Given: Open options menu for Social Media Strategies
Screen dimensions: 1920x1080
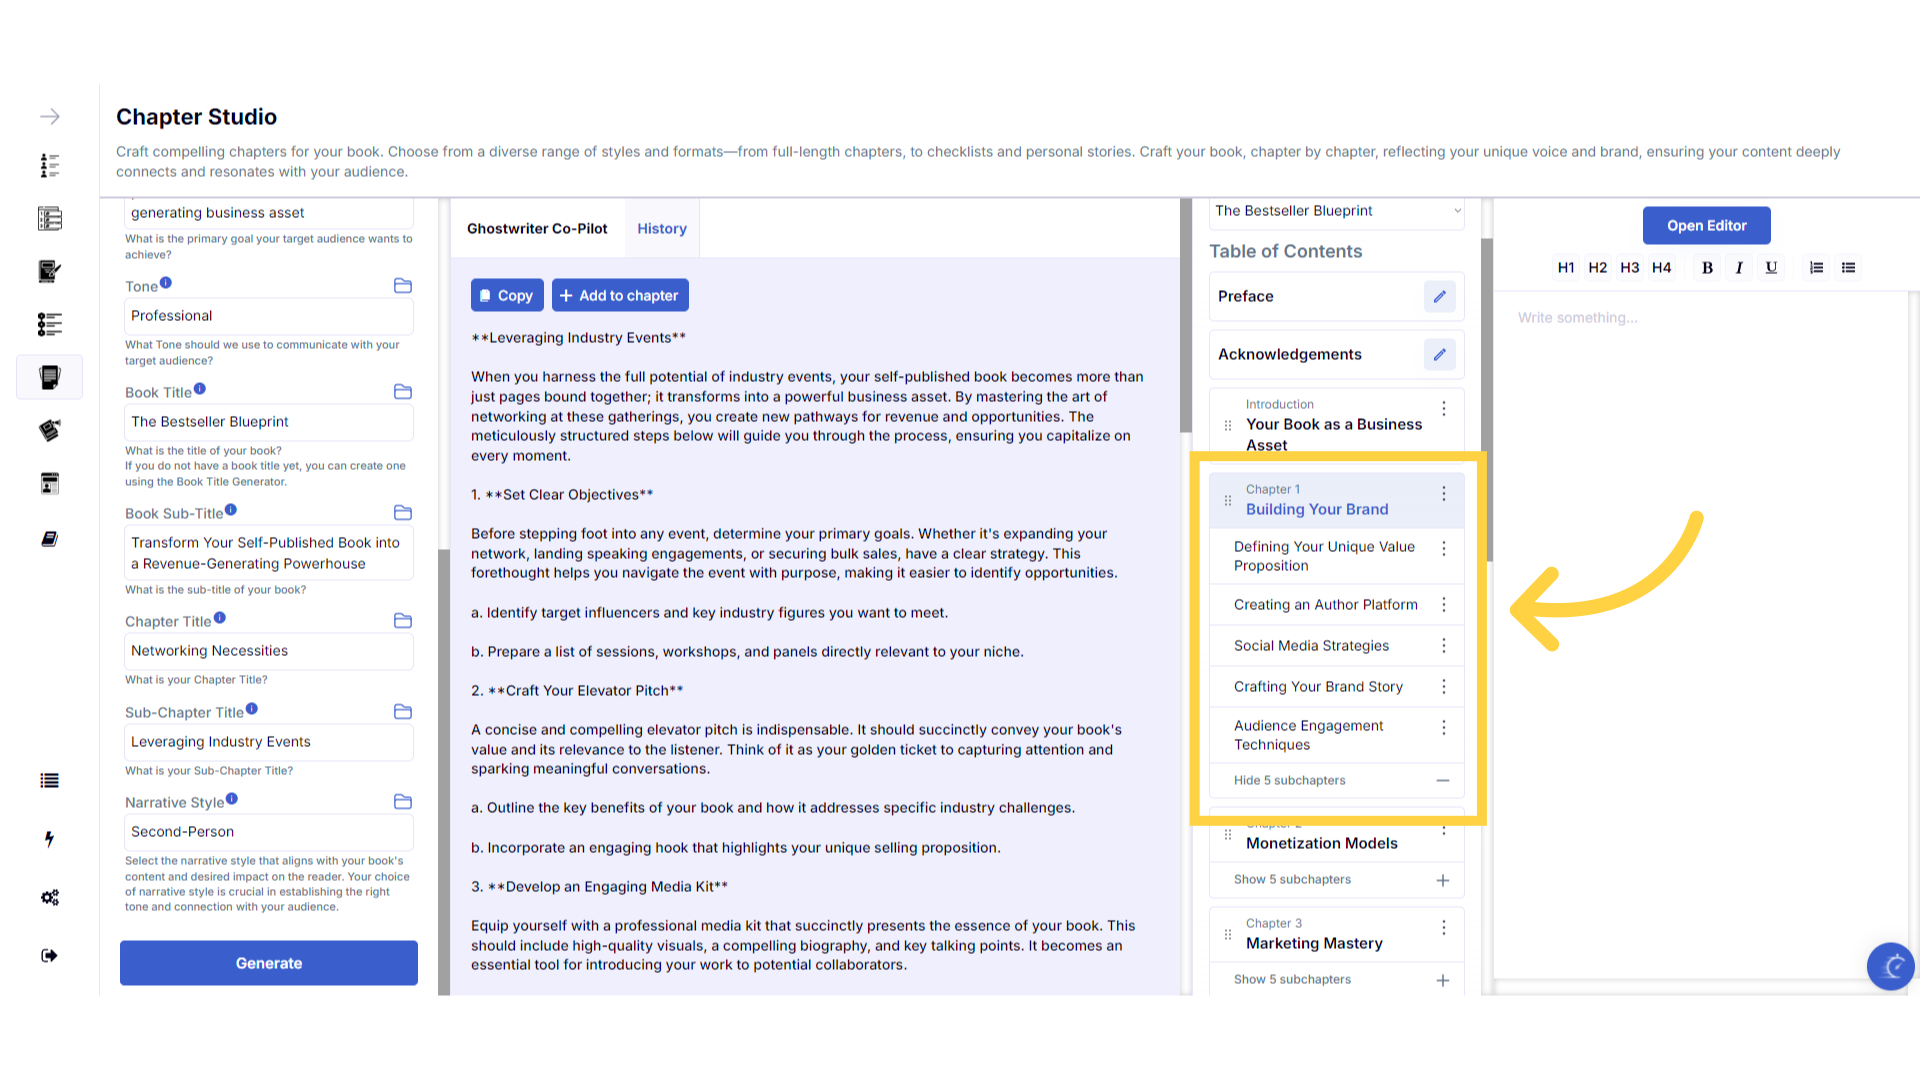Looking at the screenshot, I should point(1443,646).
